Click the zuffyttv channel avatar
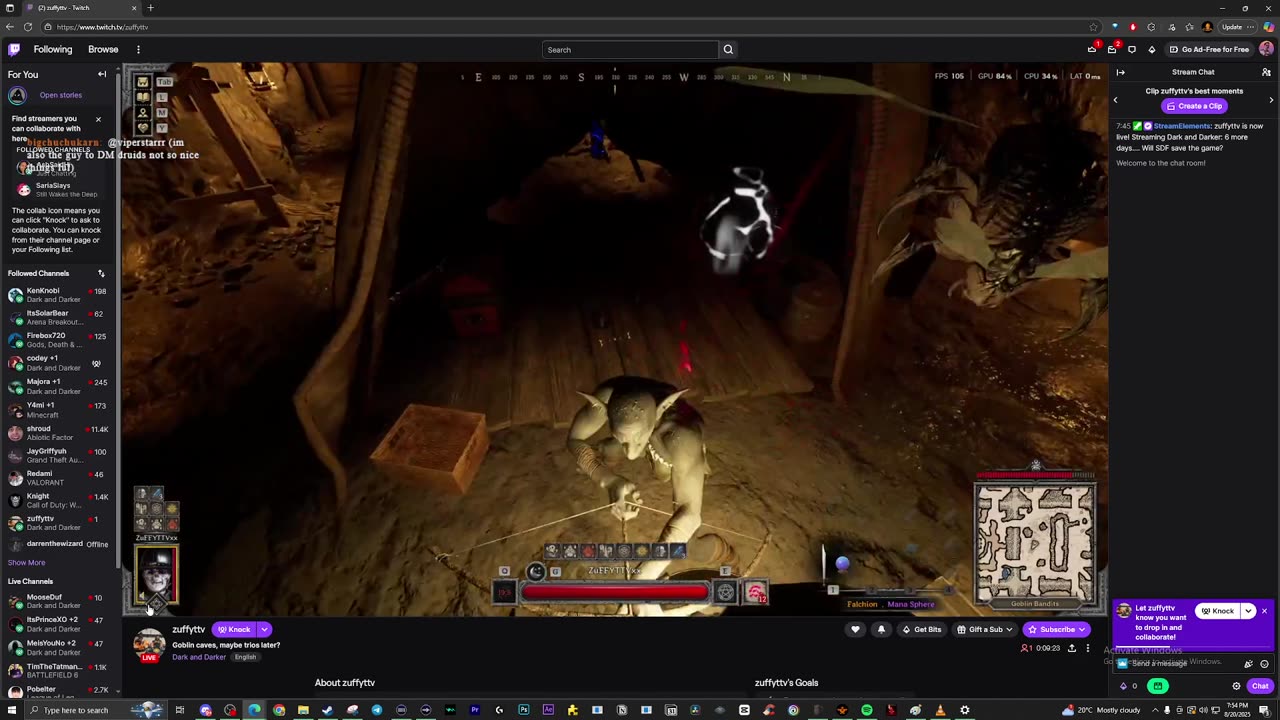Screen dimensions: 1280x720 click(x=149, y=644)
